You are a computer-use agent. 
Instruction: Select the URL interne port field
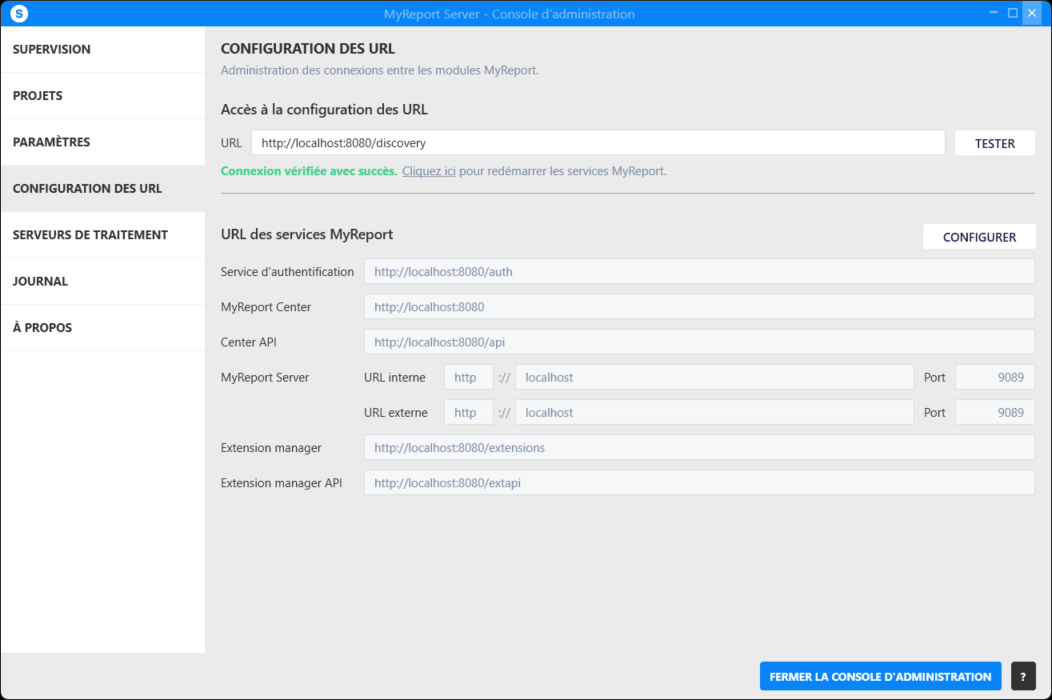tap(994, 377)
